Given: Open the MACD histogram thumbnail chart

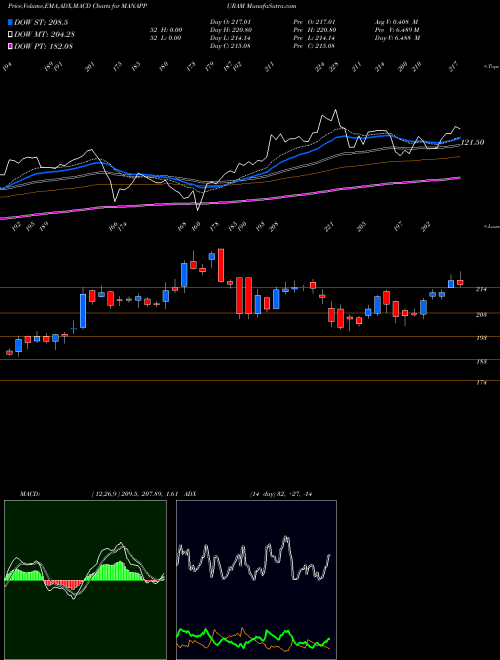Looking at the screenshot, I should click(x=85, y=580).
